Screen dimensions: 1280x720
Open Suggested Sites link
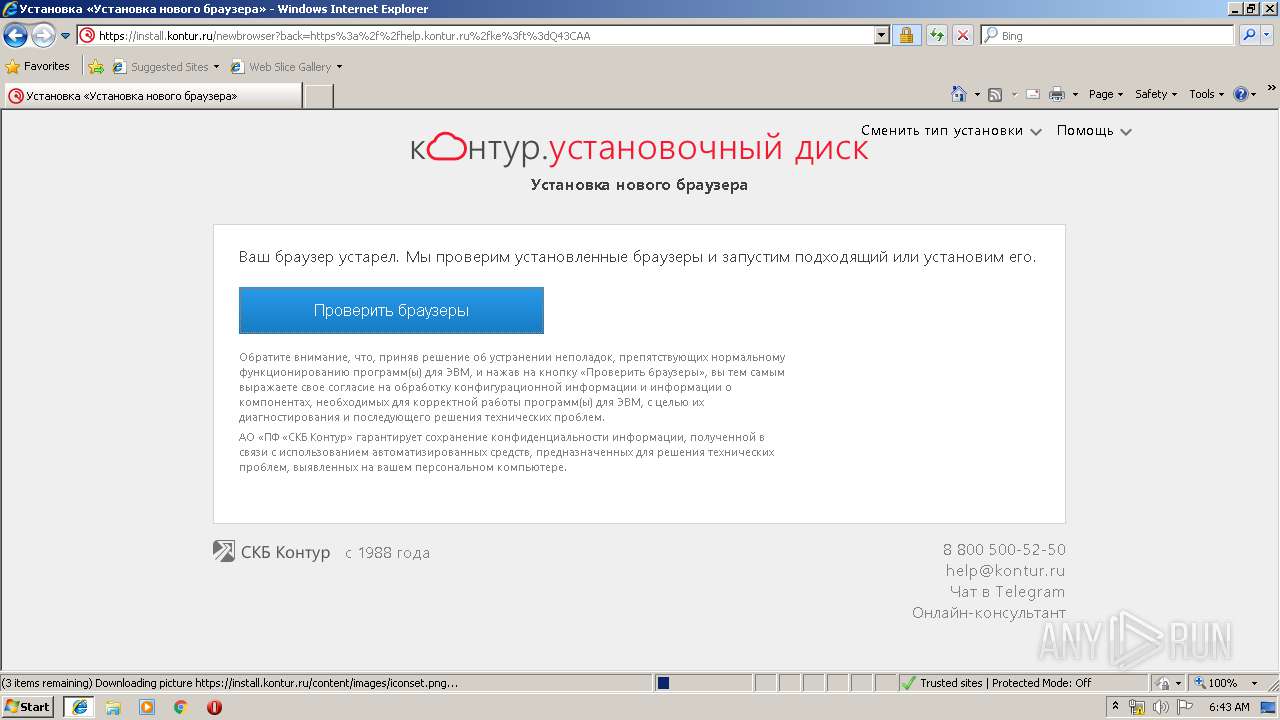pos(165,67)
